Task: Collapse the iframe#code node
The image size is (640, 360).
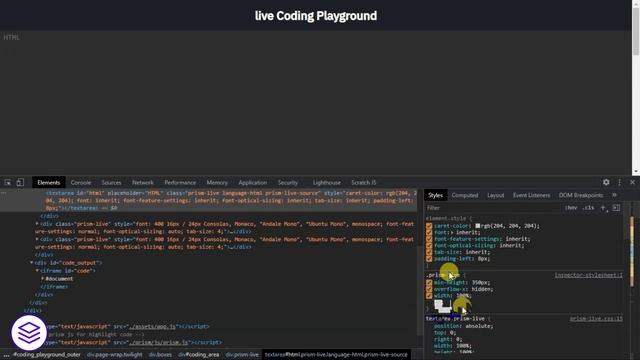Action: coord(37,271)
